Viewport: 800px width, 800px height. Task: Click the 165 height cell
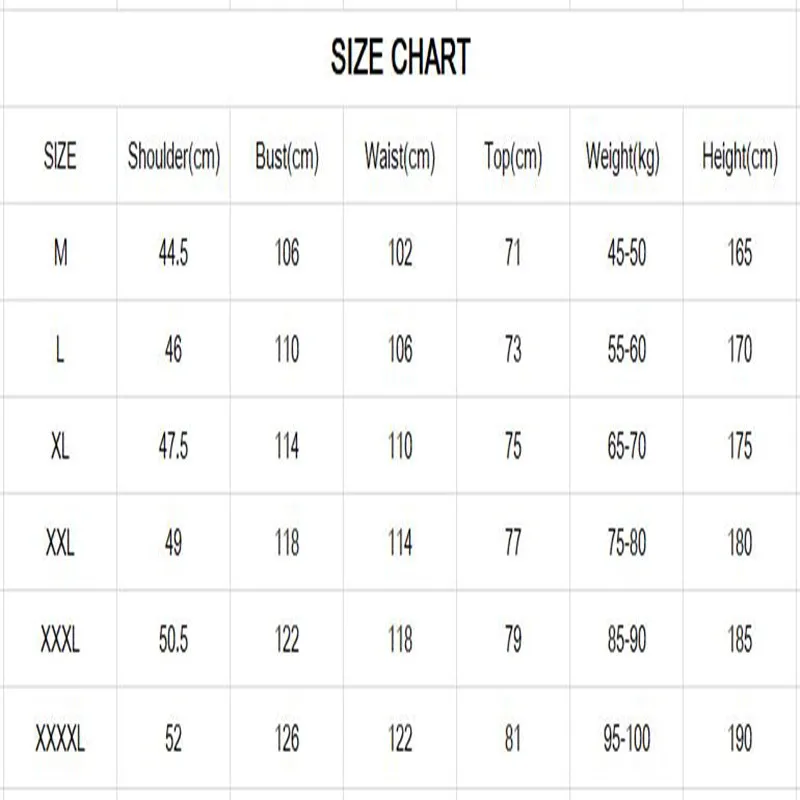pos(741,252)
